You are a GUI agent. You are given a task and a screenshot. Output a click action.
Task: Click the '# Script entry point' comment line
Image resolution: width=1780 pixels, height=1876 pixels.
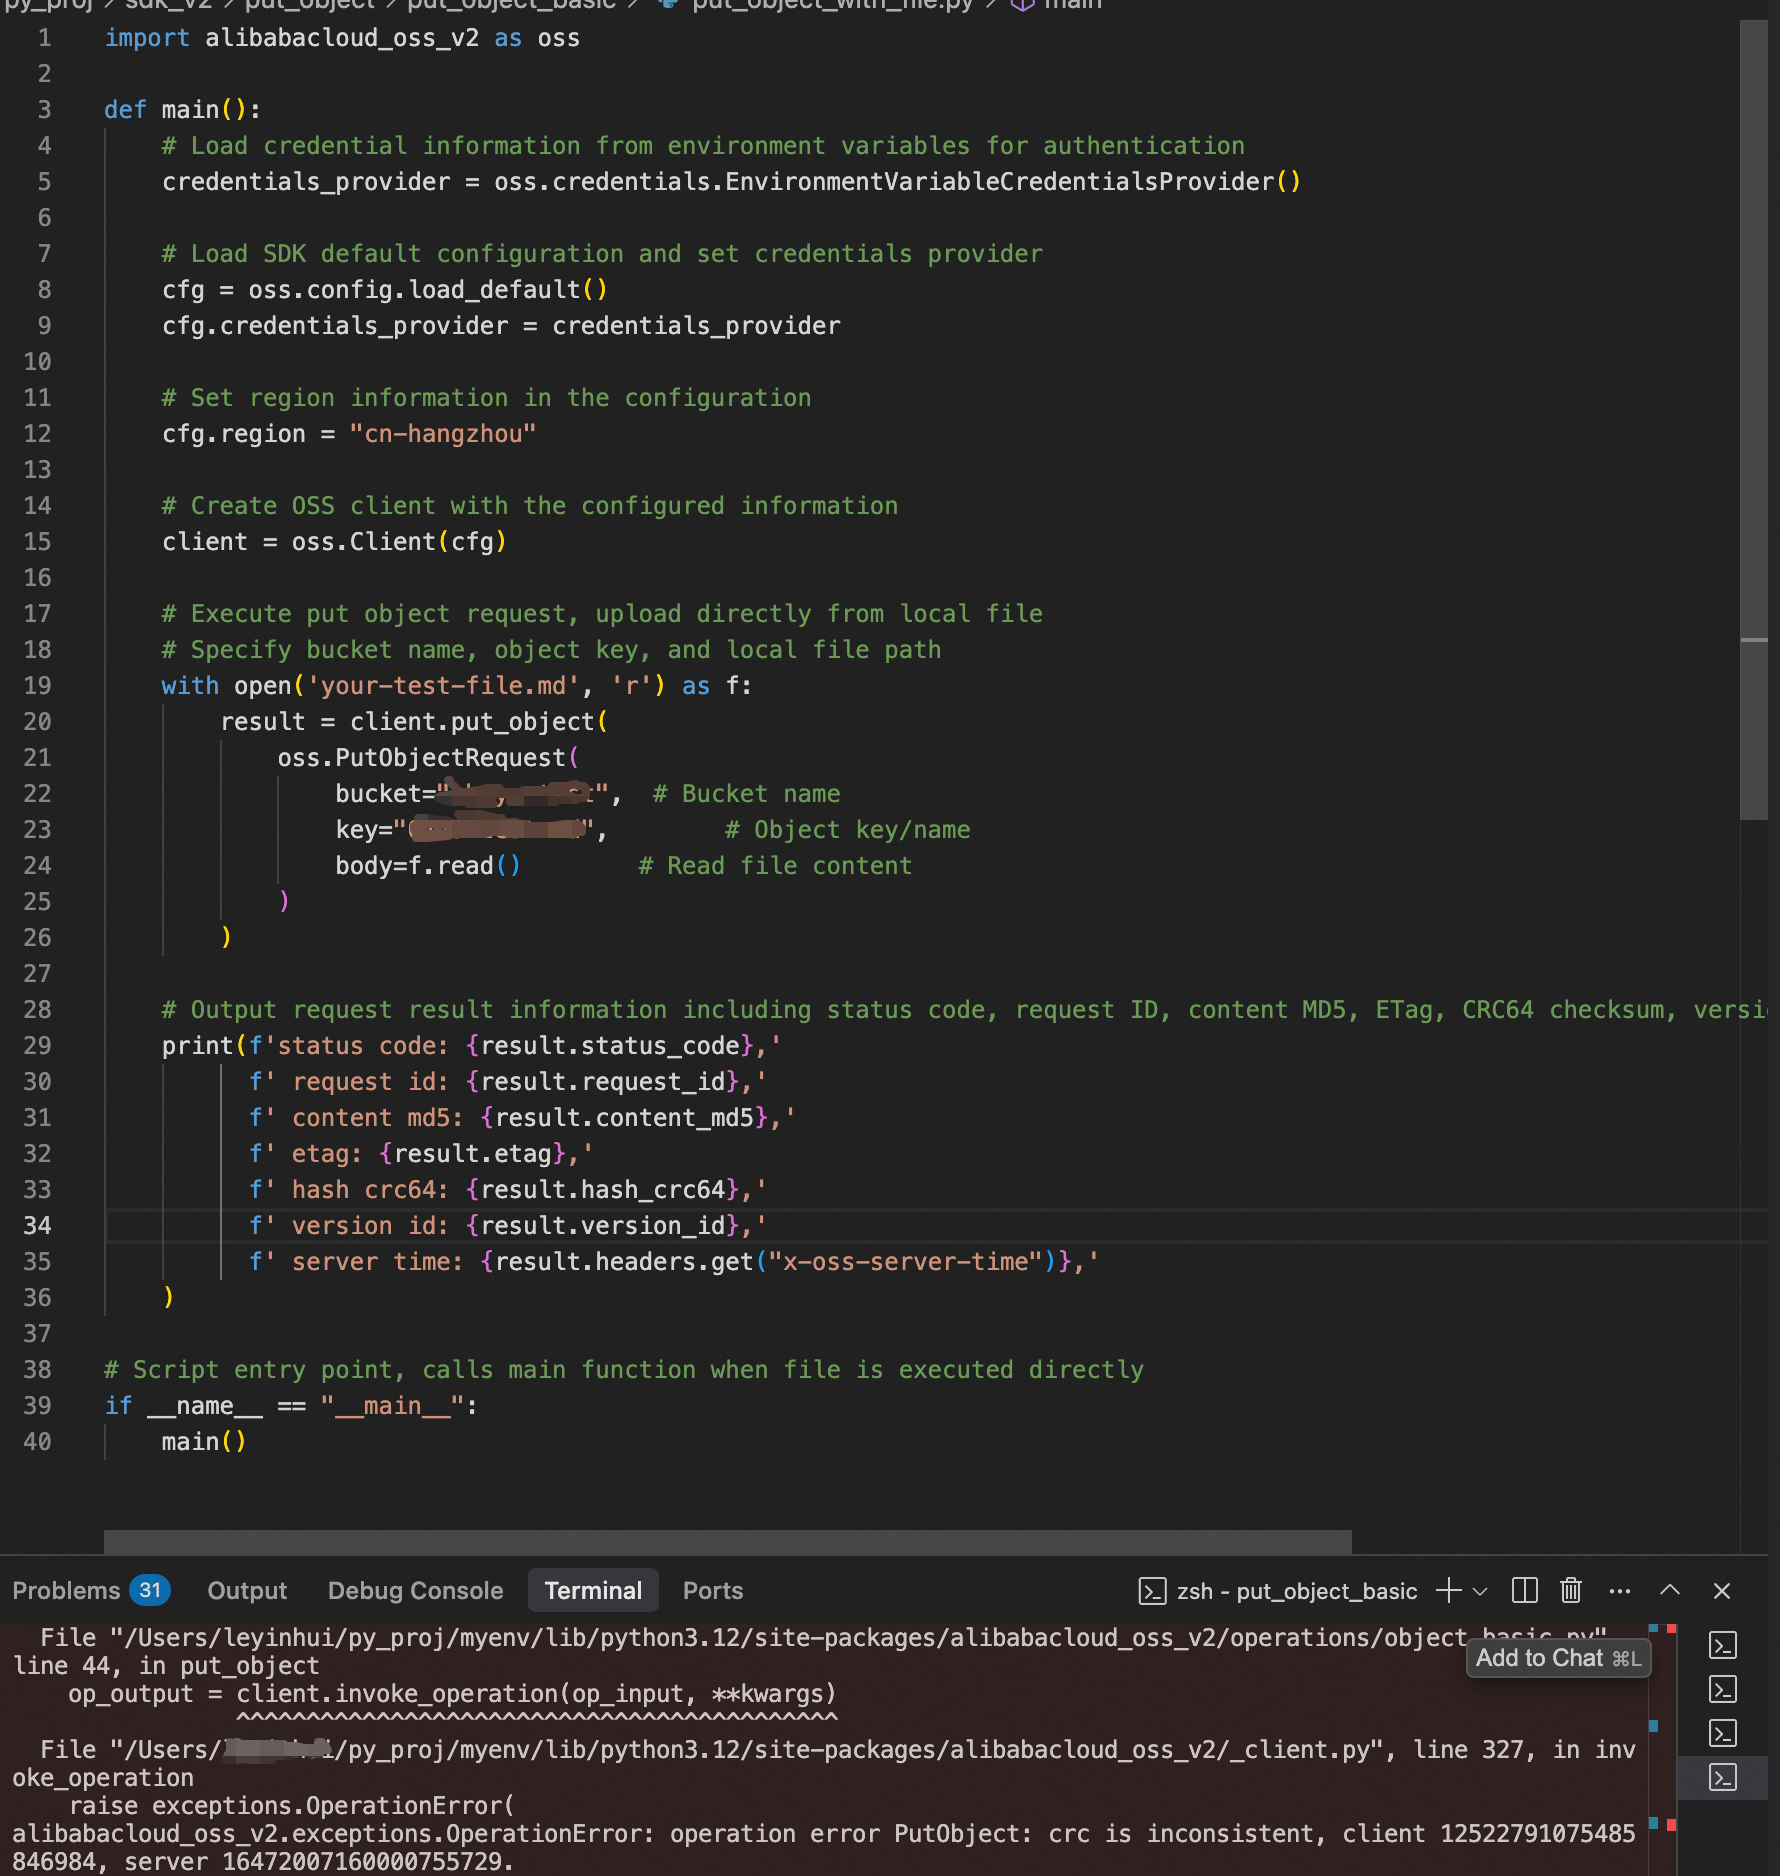point(623,1370)
